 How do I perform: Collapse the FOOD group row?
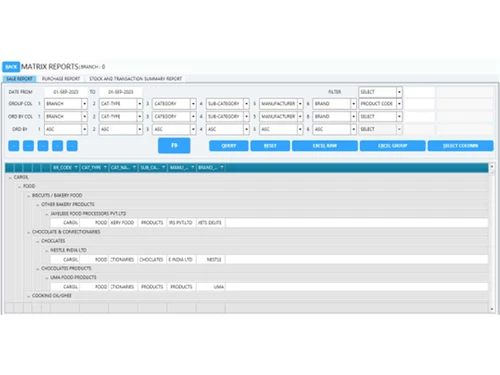[19, 186]
